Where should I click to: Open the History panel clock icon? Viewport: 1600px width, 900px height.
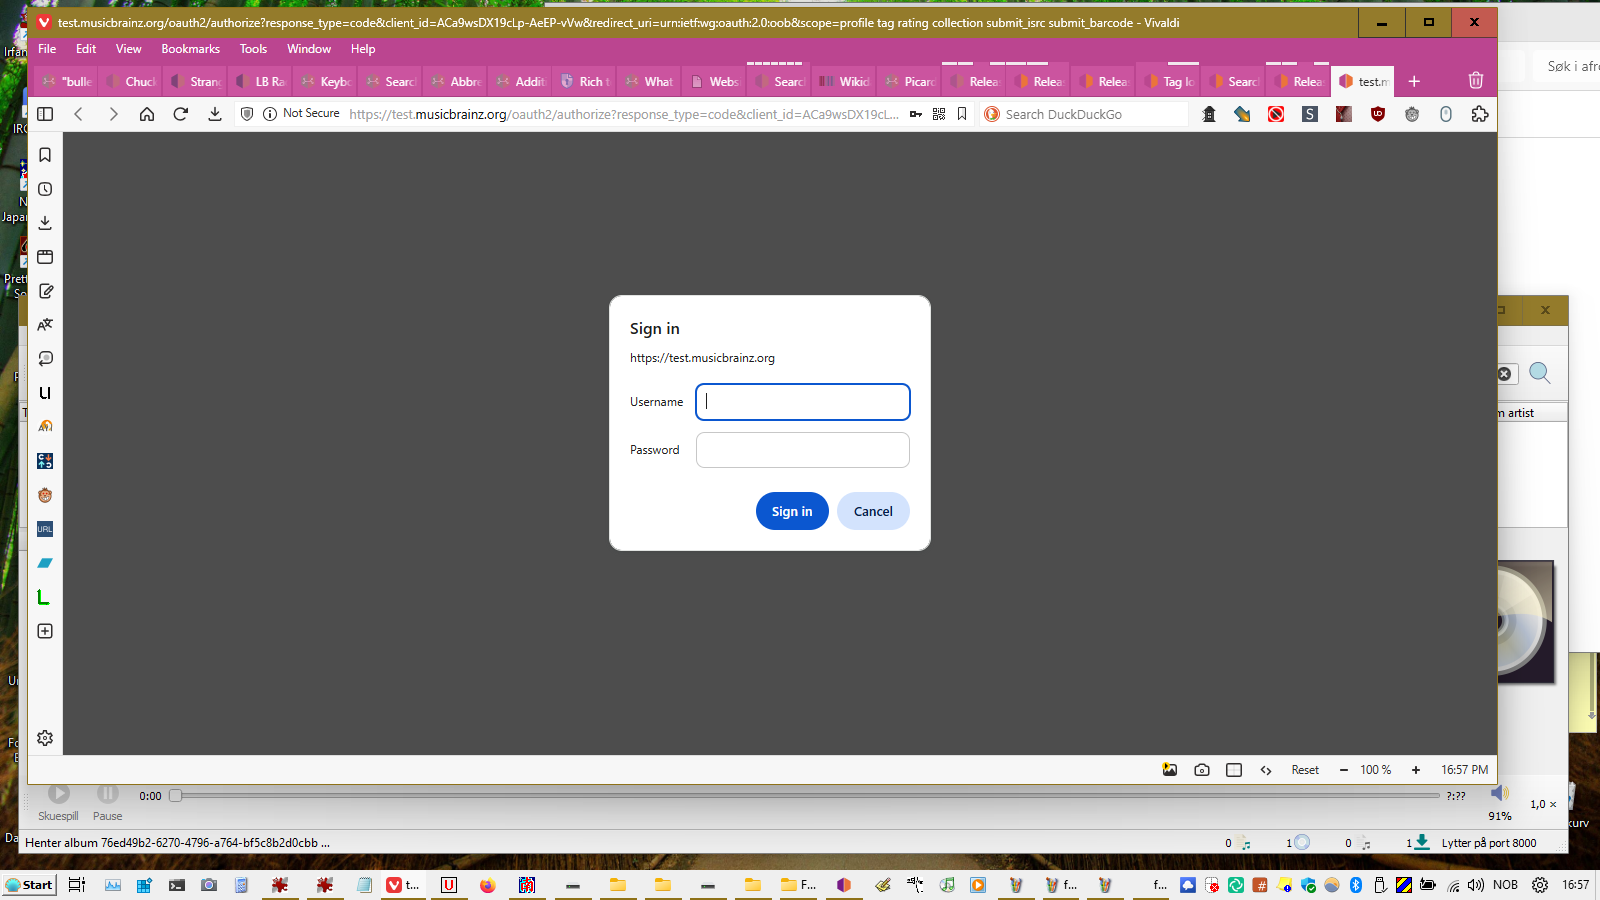click(45, 189)
